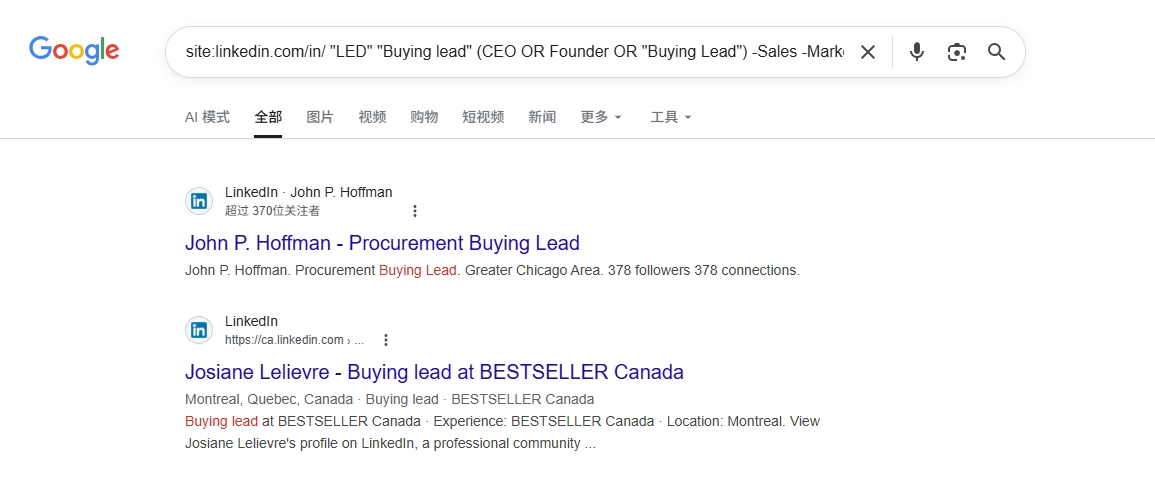Go to 短视频 short videos tab

pos(483,117)
